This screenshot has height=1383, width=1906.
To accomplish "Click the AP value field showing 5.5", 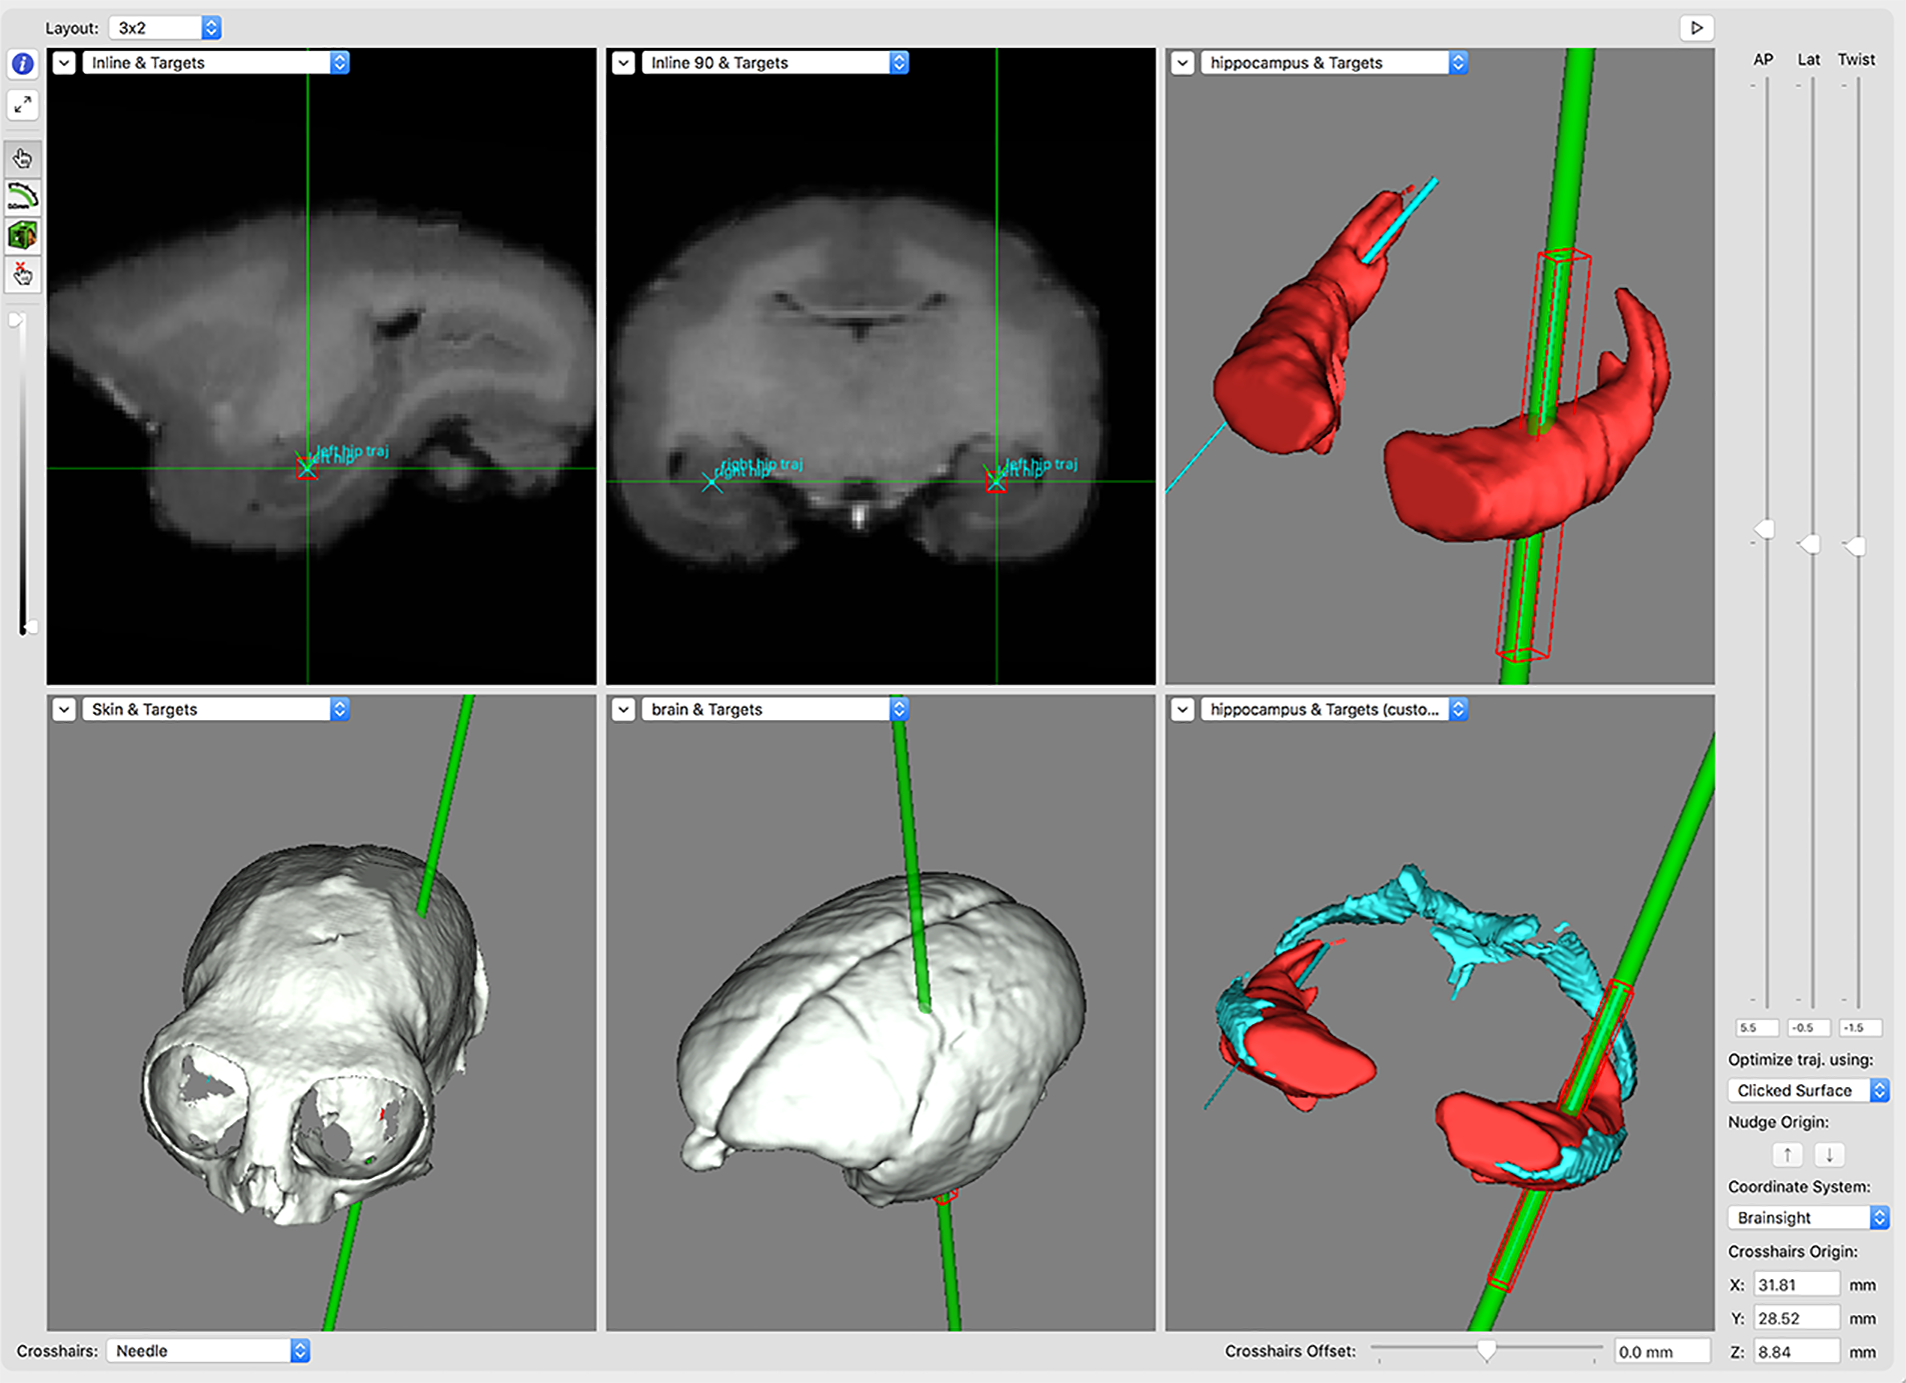I will [1757, 1027].
